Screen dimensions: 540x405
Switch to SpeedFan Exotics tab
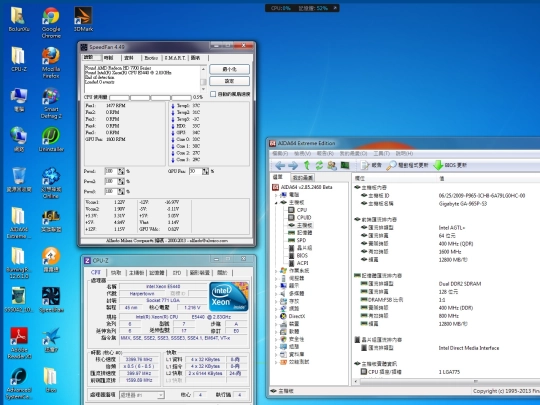[151, 58]
